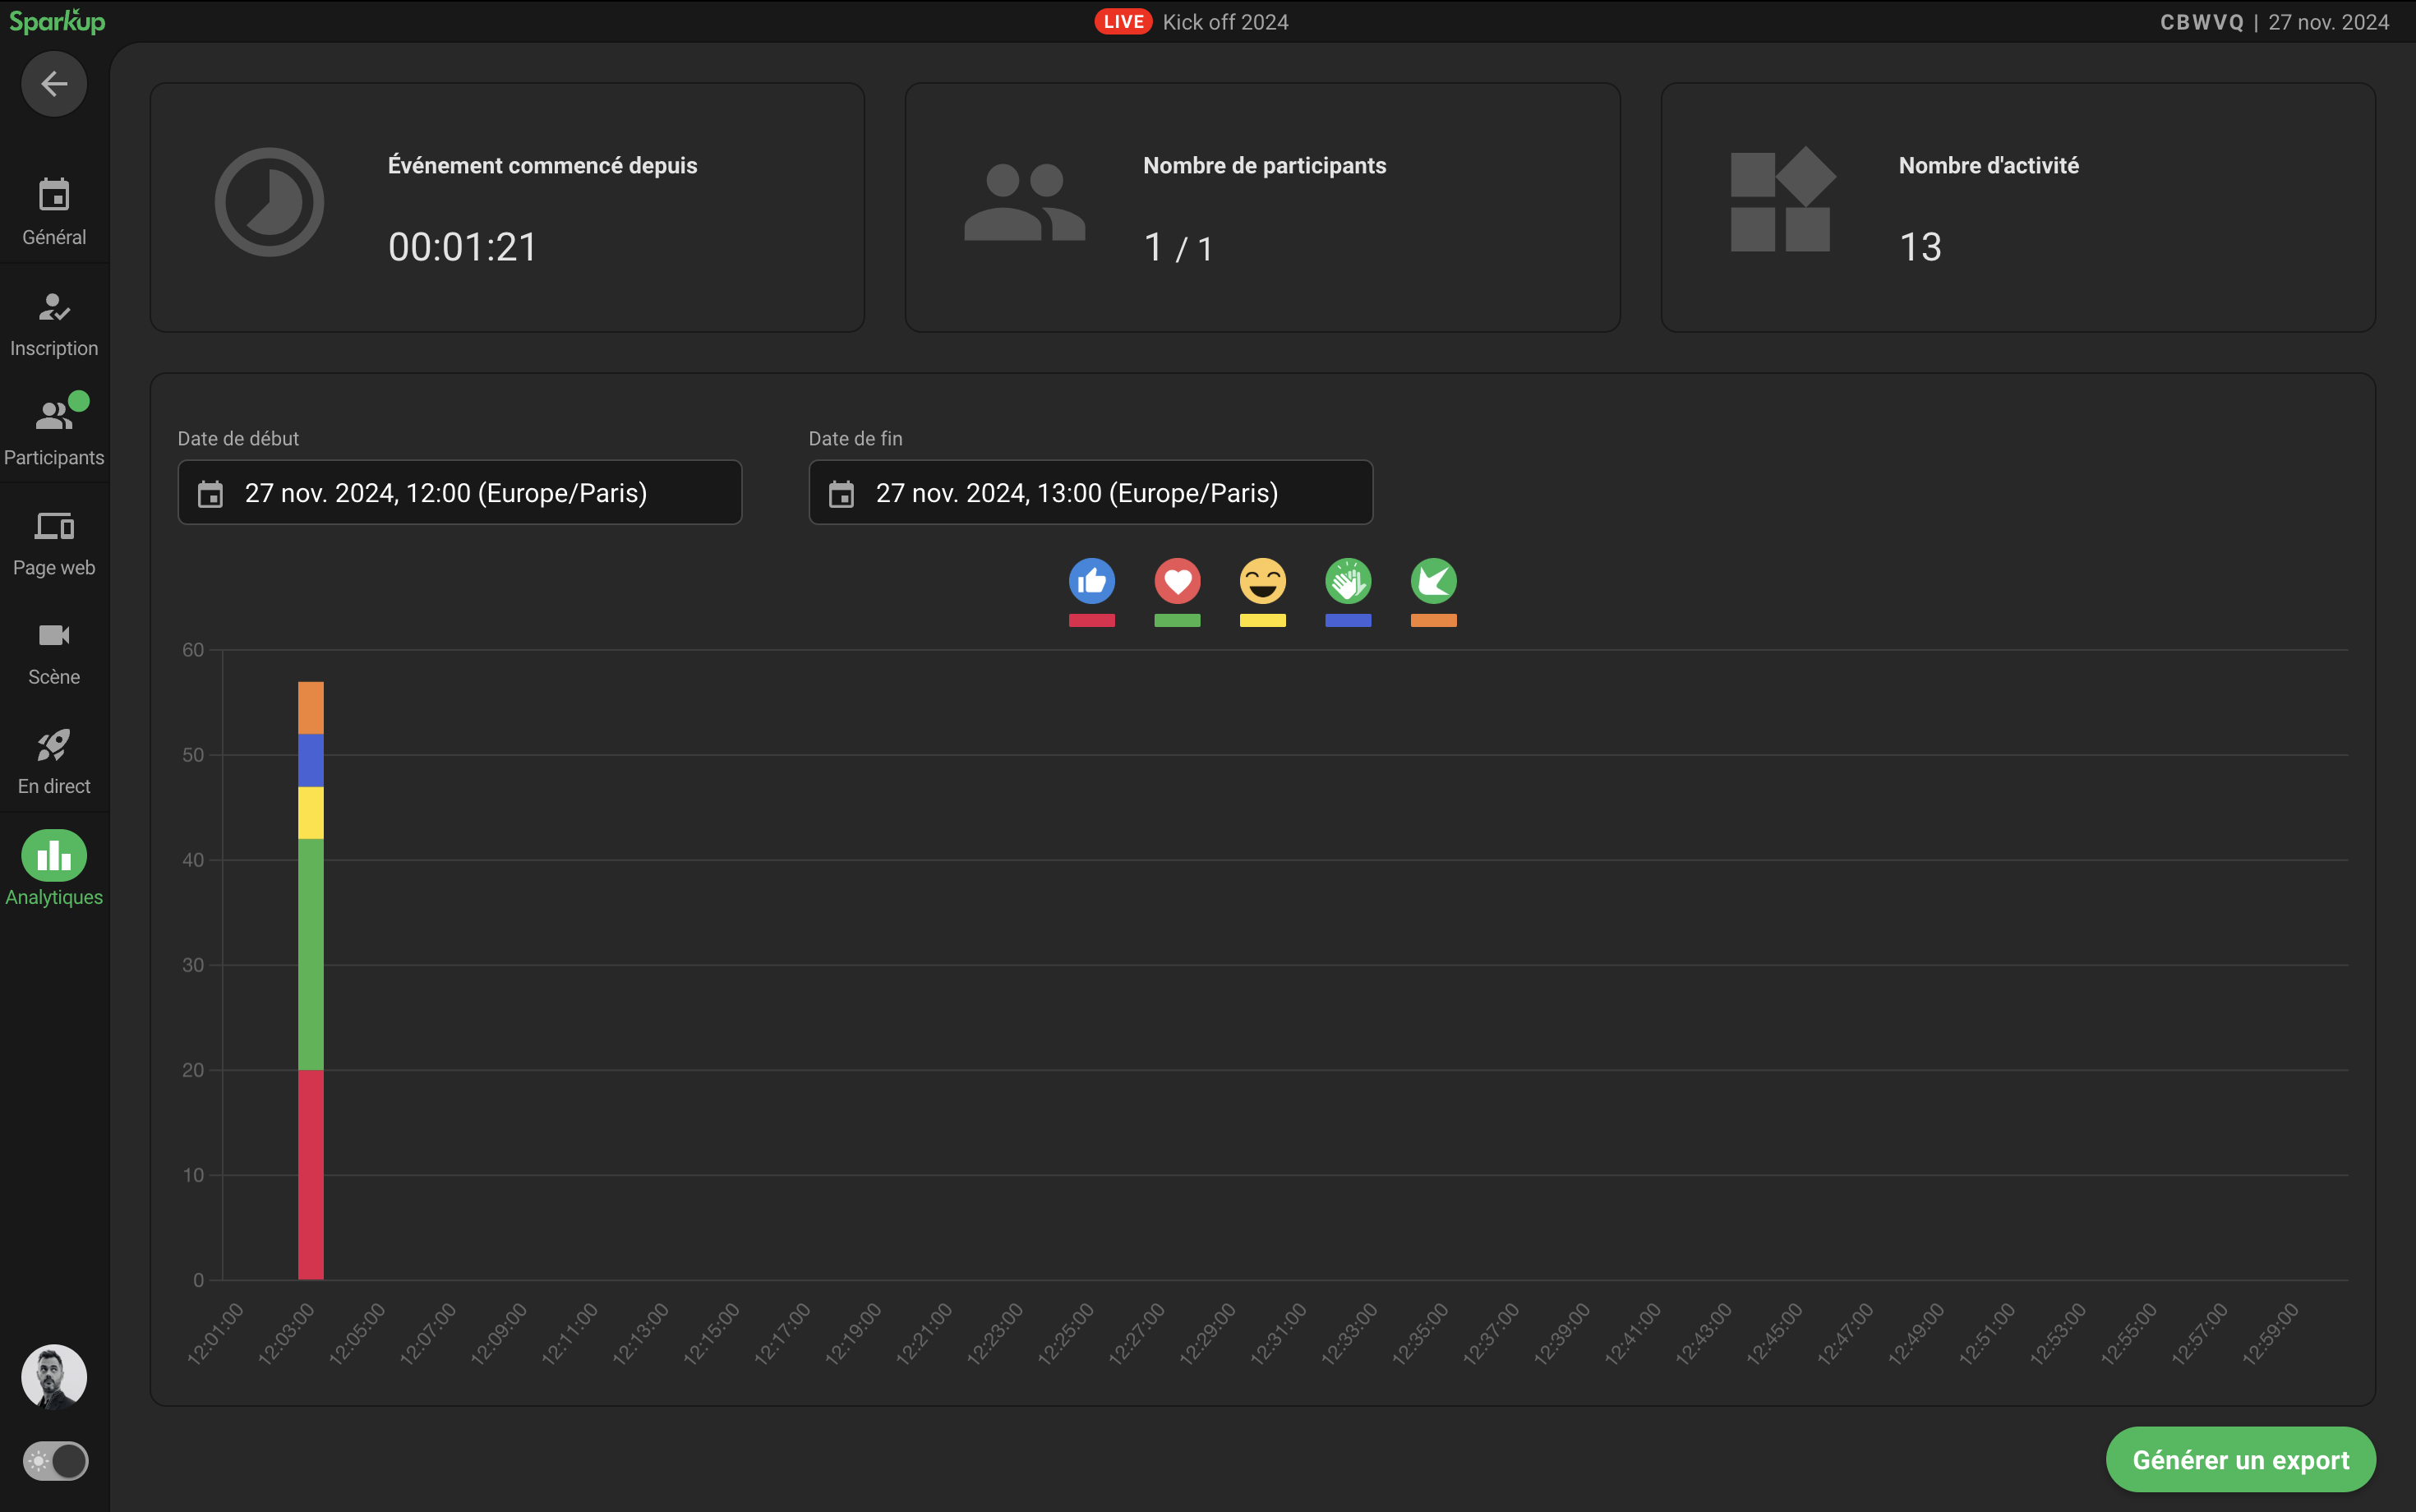Toggle laughing emoji series in chart
This screenshot has width=2416, height=1512.
[x=1262, y=581]
